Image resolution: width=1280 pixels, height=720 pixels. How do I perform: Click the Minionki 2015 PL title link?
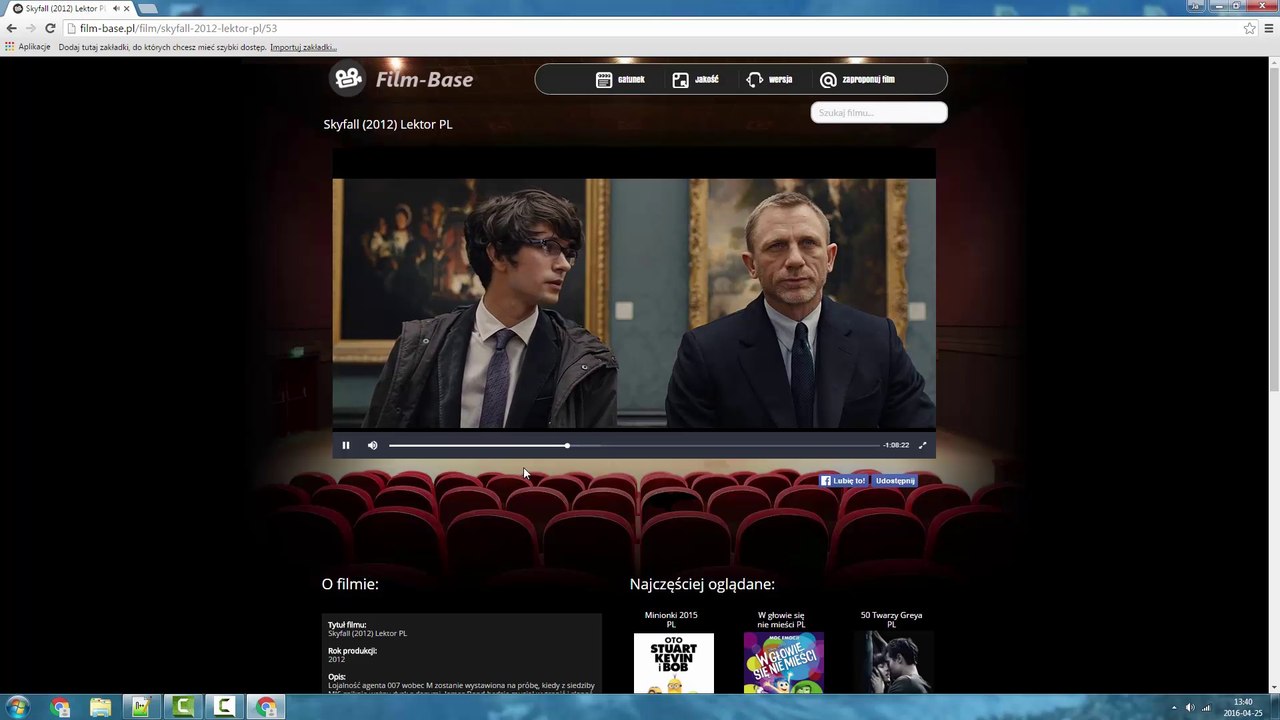click(x=671, y=619)
